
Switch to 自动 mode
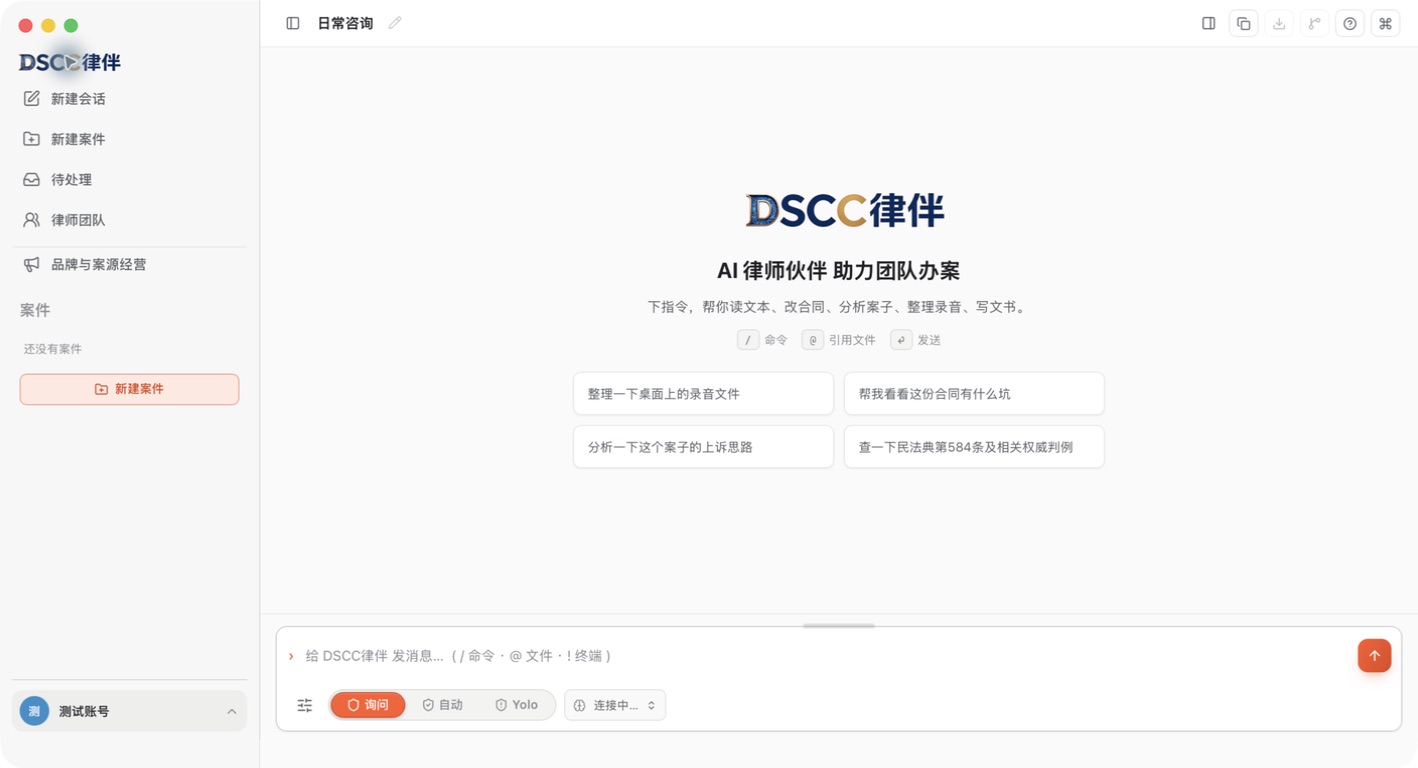tap(442, 705)
